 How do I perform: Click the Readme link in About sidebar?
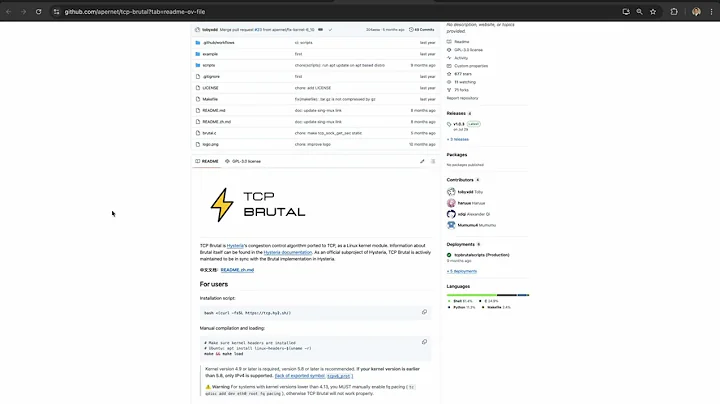pos(461,41)
